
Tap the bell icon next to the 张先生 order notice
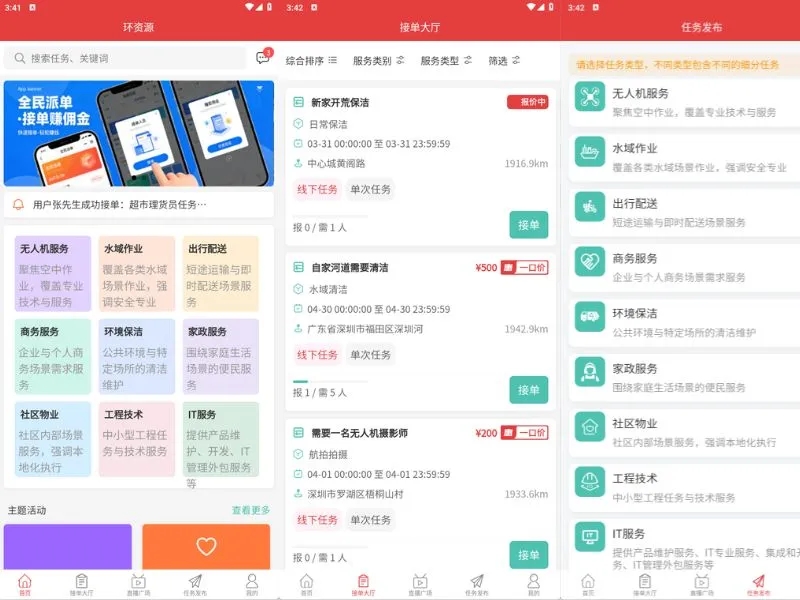click(18, 205)
